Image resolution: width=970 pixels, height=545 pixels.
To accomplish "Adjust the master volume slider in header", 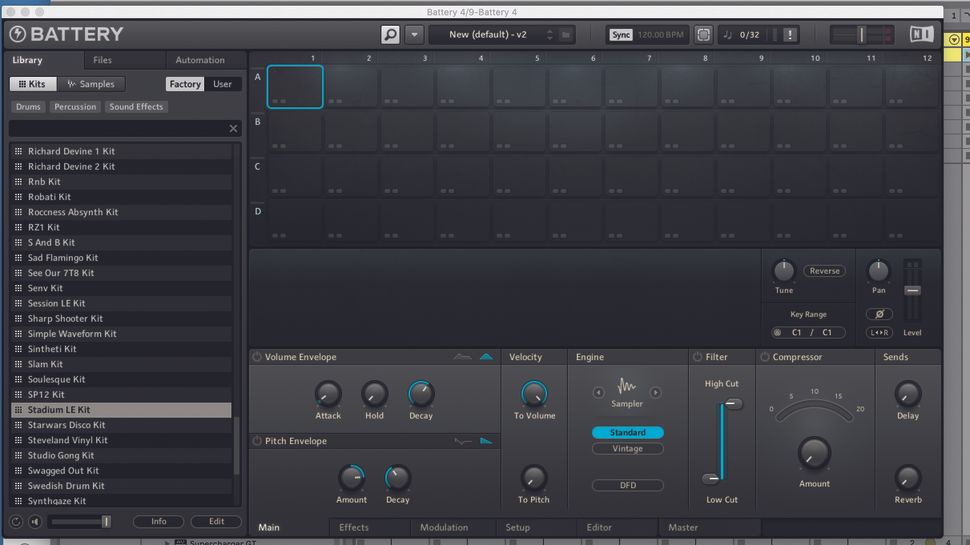I will 861,35.
